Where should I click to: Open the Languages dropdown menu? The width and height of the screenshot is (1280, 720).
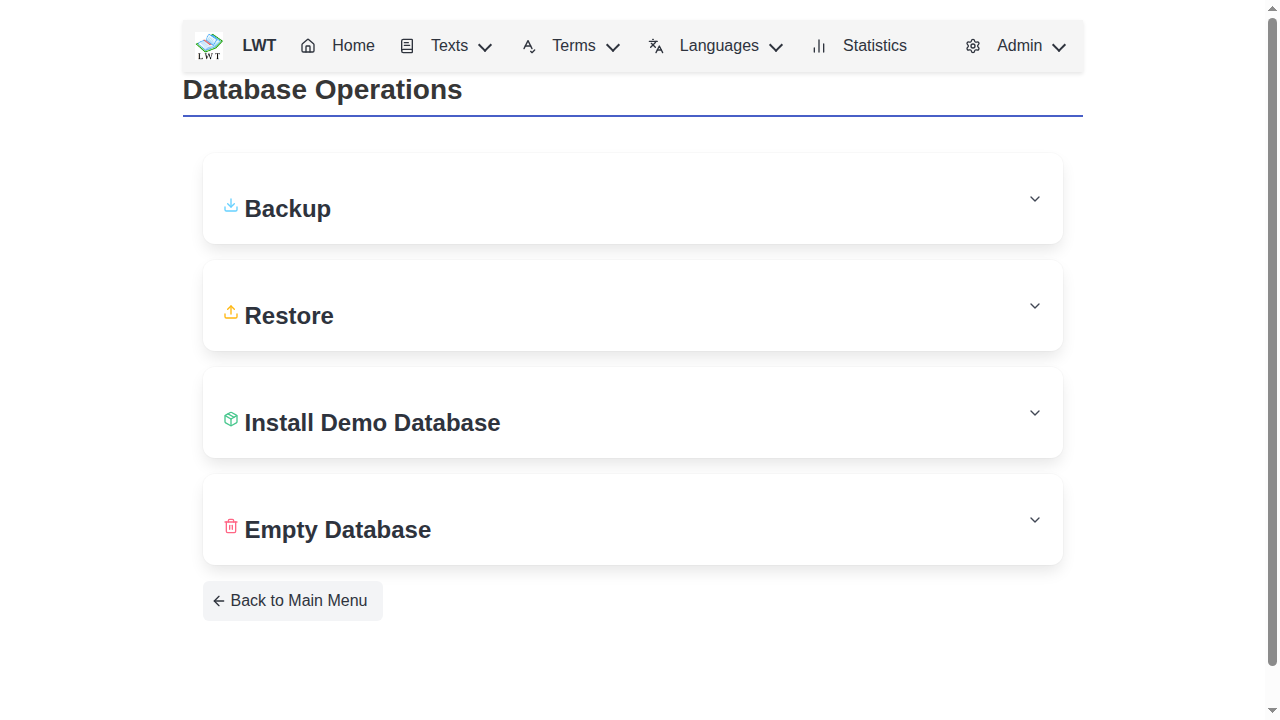pos(719,45)
